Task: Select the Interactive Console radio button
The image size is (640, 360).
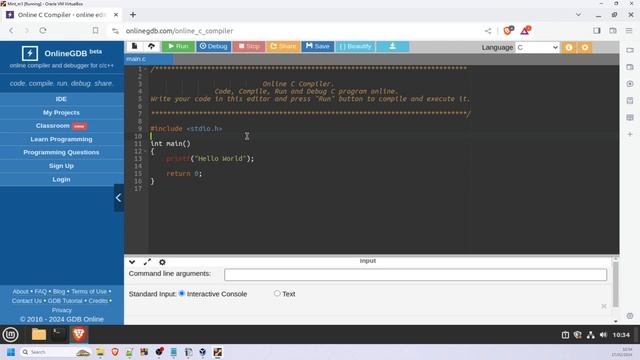Action: pos(182,293)
